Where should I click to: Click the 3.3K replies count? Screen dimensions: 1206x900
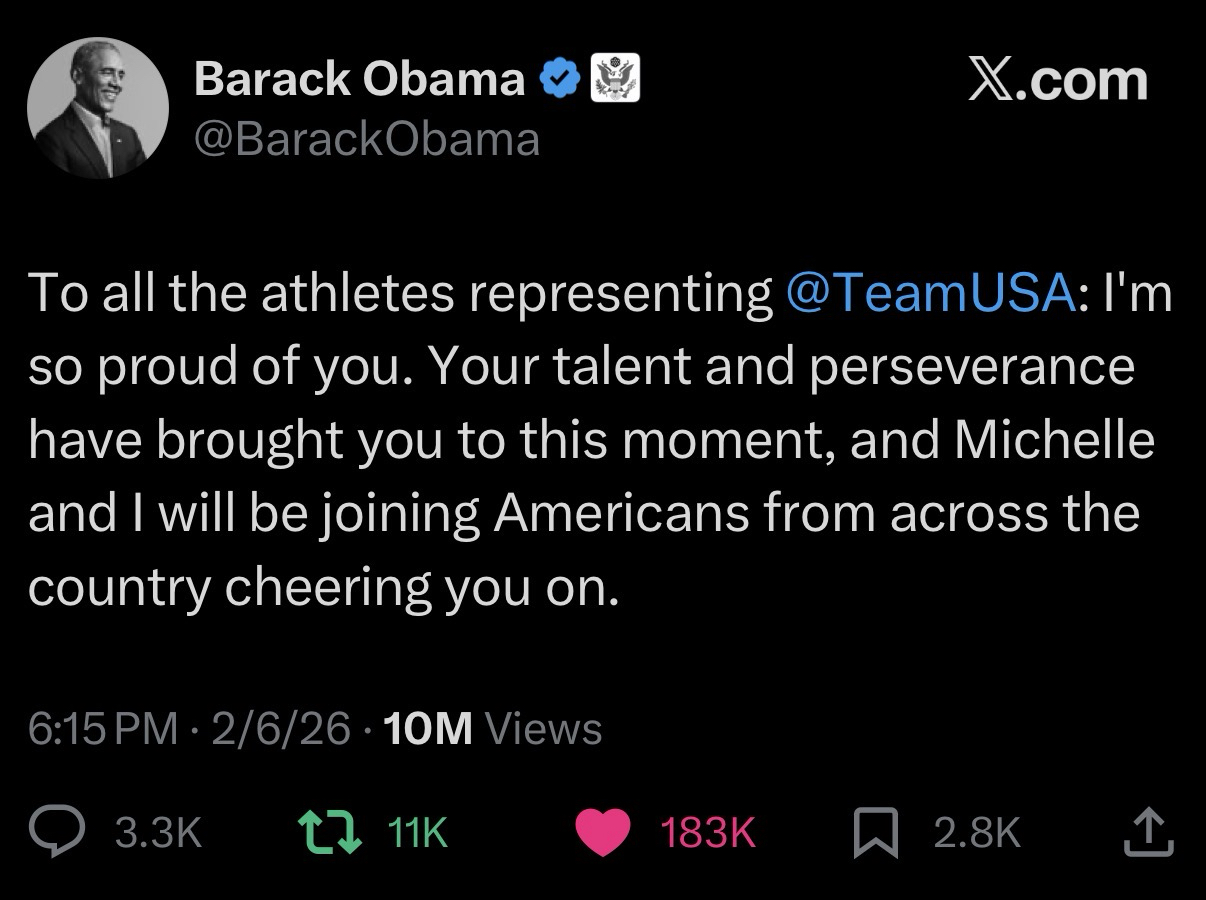click(159, 832)
